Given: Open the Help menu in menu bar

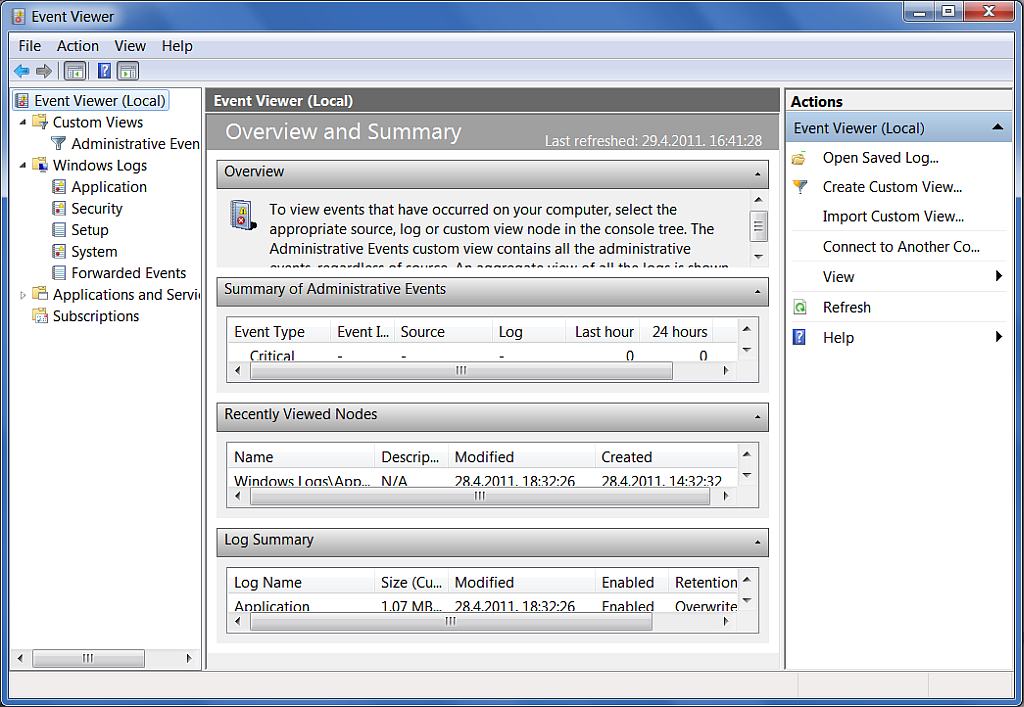Looking at the screenshot, I should point(177,46).
